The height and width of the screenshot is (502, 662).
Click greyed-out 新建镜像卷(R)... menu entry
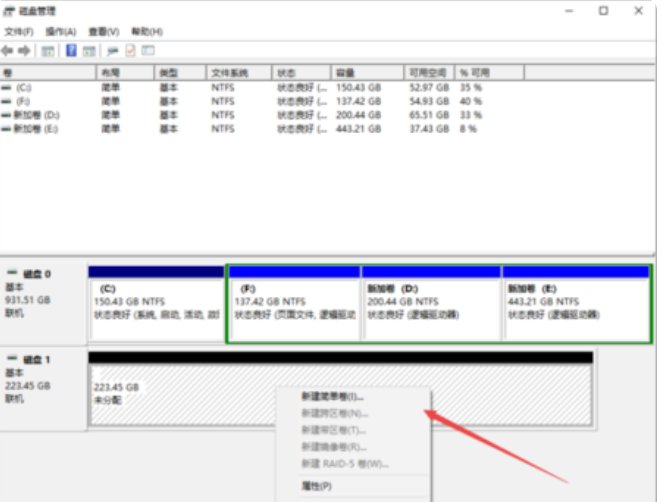coord(334,447)
